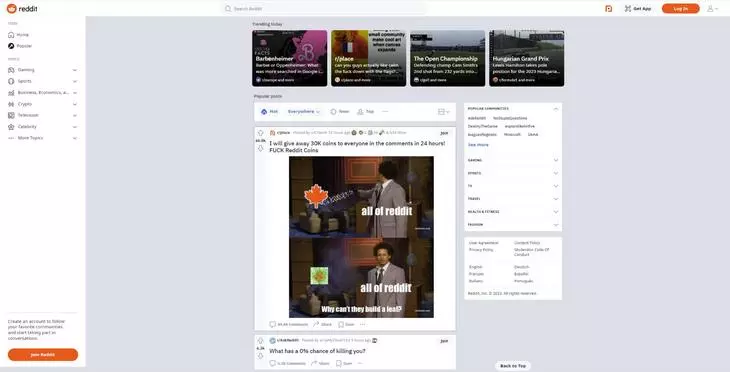The width and height of the screenshot is (730, 372).
Task: Sort posts by New
Action: coord(340,112)
